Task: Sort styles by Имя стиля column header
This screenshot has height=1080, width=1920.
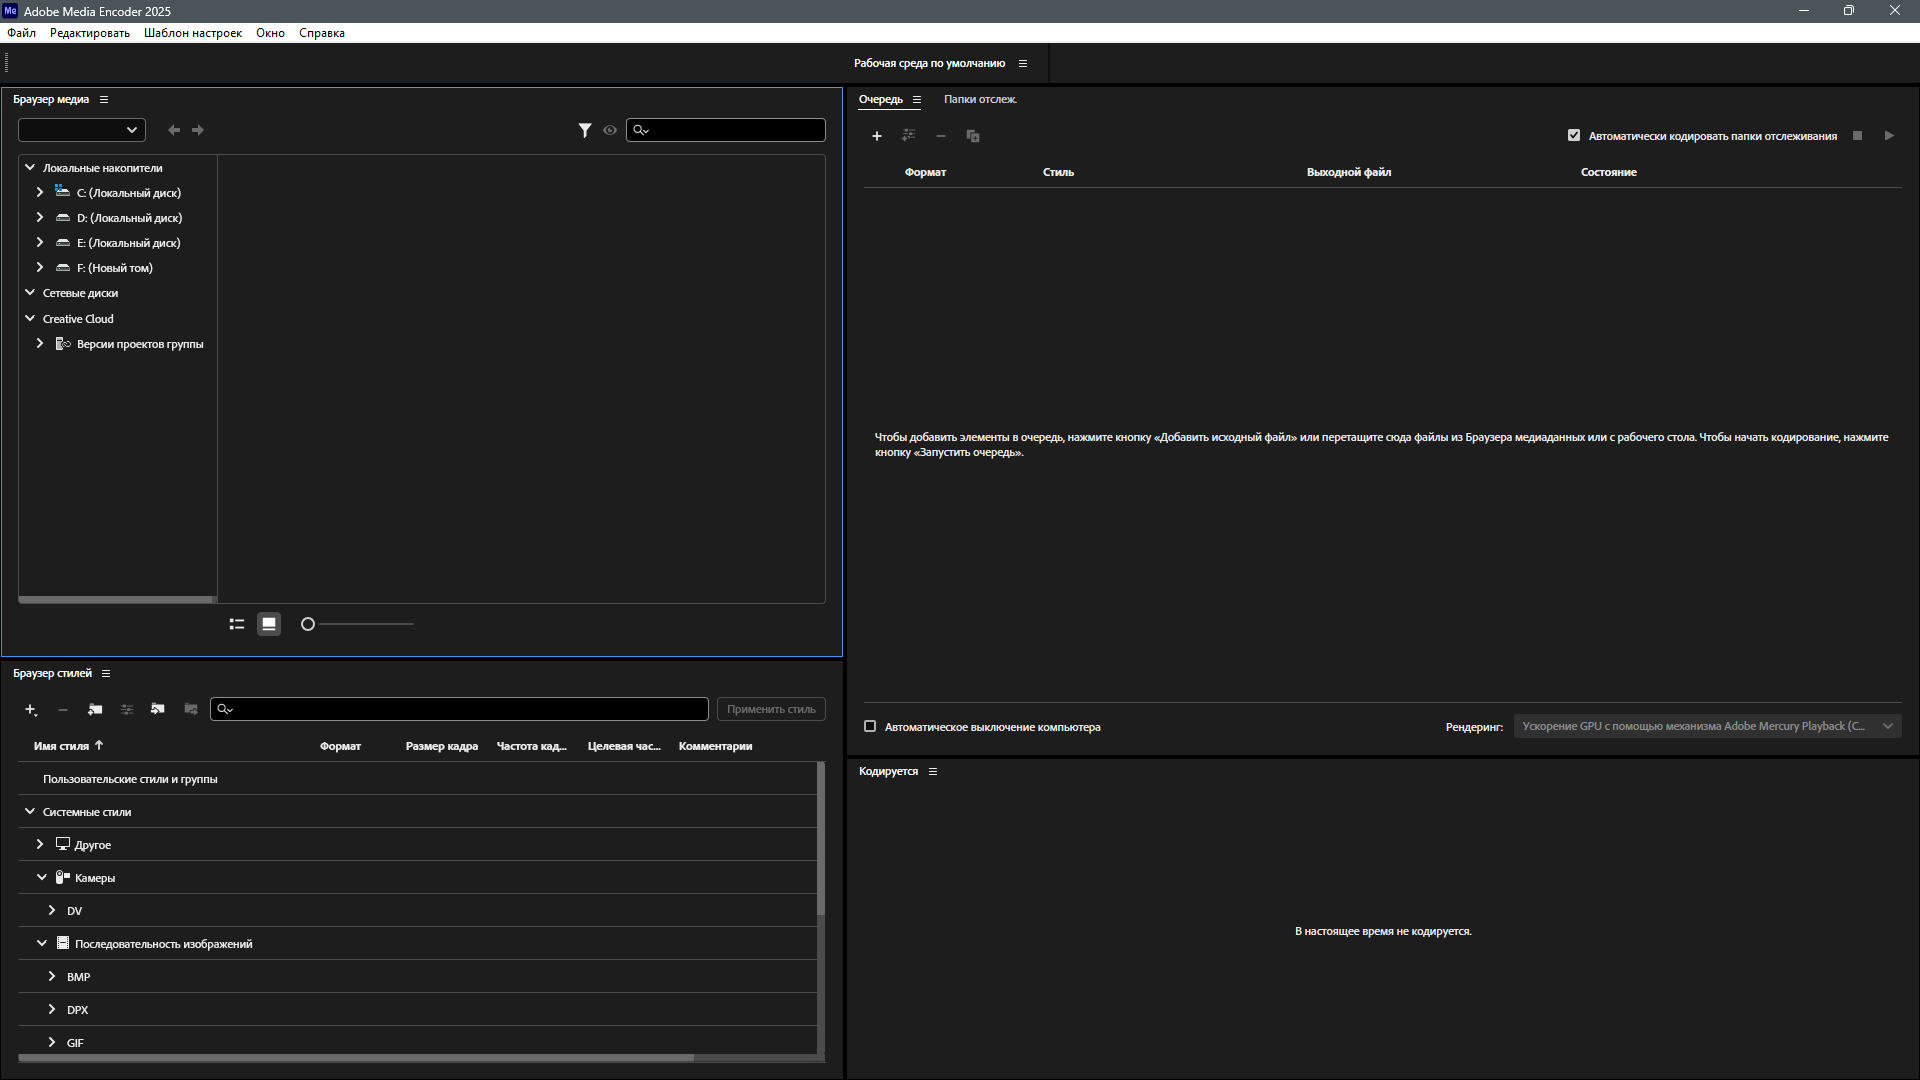Action: click(61, 746)
